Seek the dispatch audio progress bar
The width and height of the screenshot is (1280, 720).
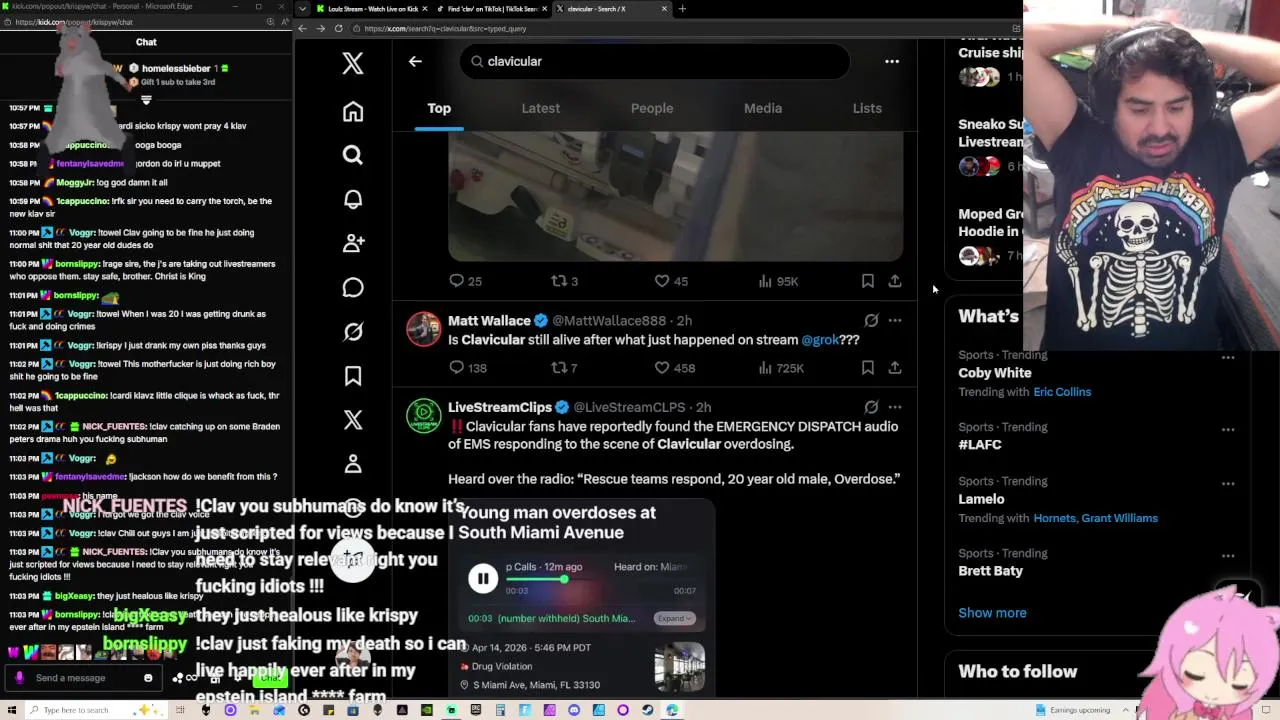602,579
